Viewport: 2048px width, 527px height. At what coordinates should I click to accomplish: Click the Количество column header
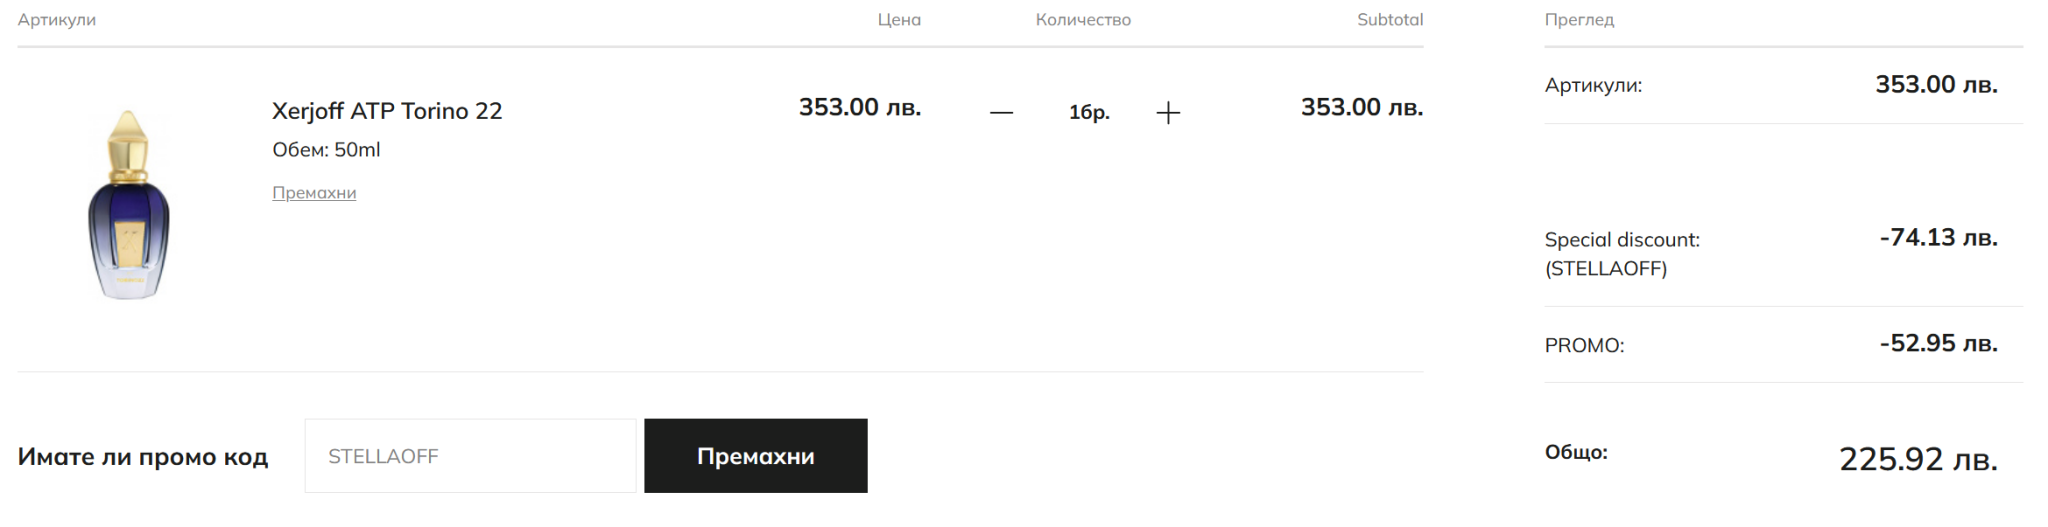tap(1083, 20)
